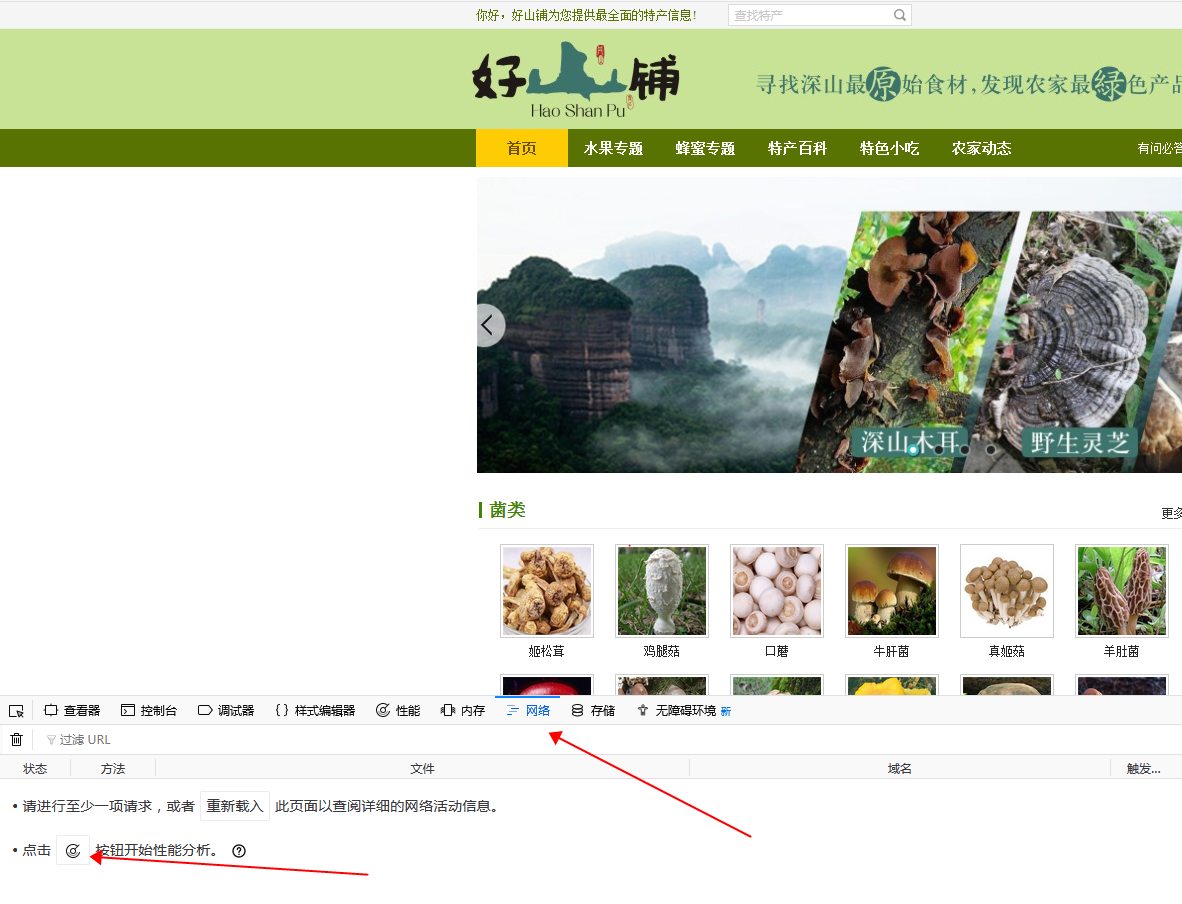Click the 重新载入 reload button

point(235,806)
